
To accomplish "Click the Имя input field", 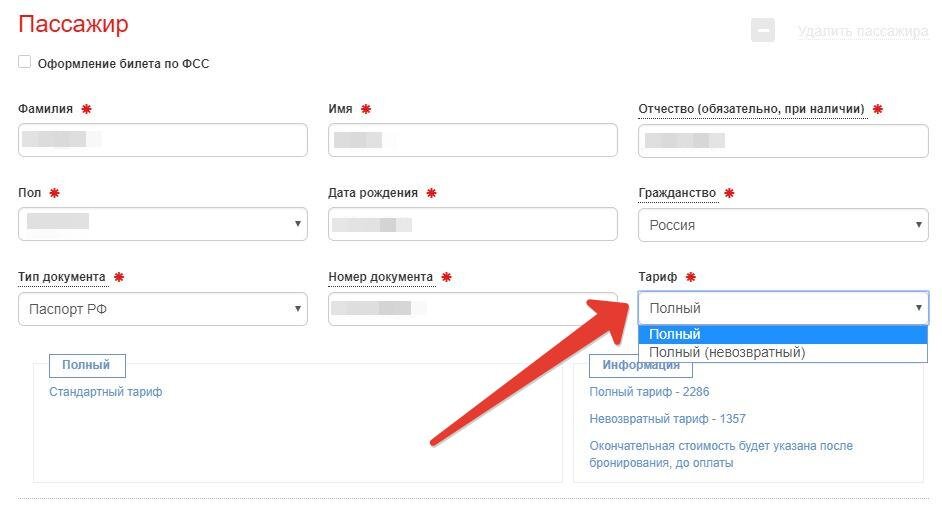I will point(473,140).
